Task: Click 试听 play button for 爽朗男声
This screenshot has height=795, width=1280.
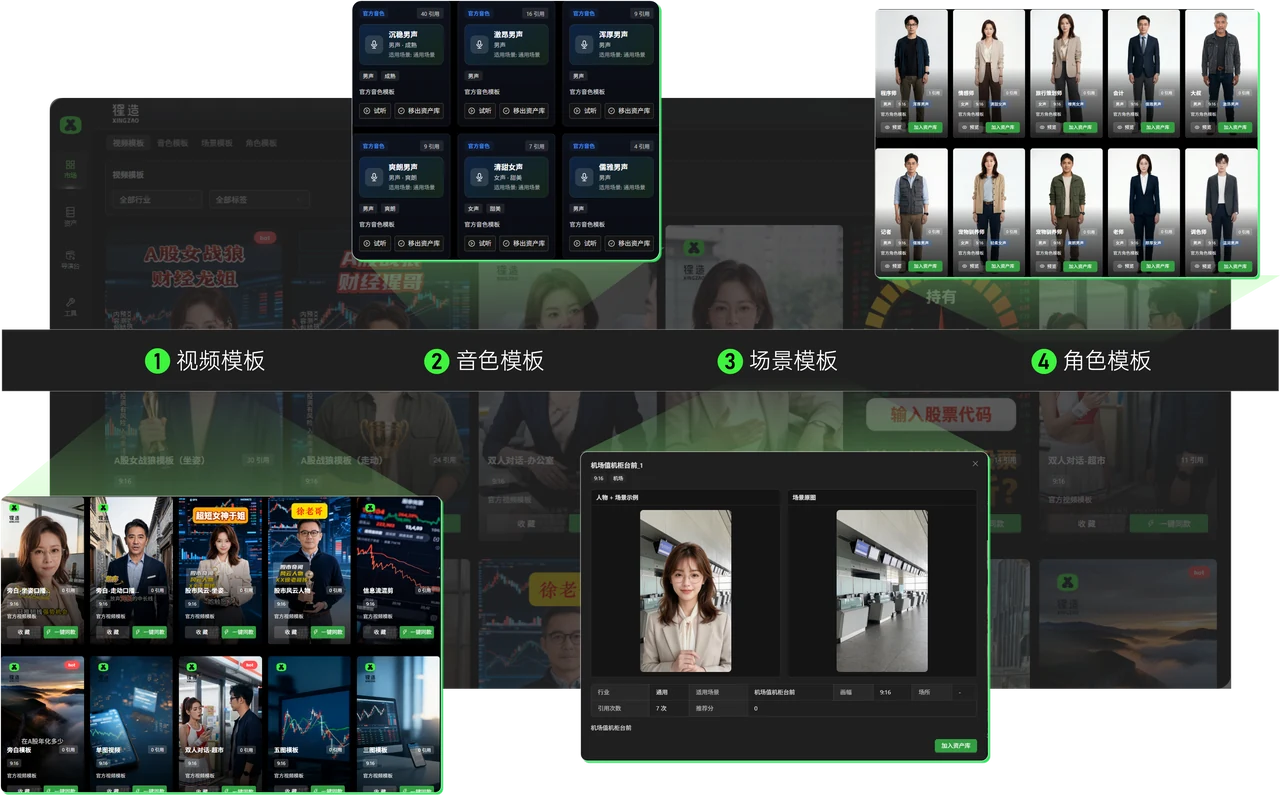Action: point(375,243)
